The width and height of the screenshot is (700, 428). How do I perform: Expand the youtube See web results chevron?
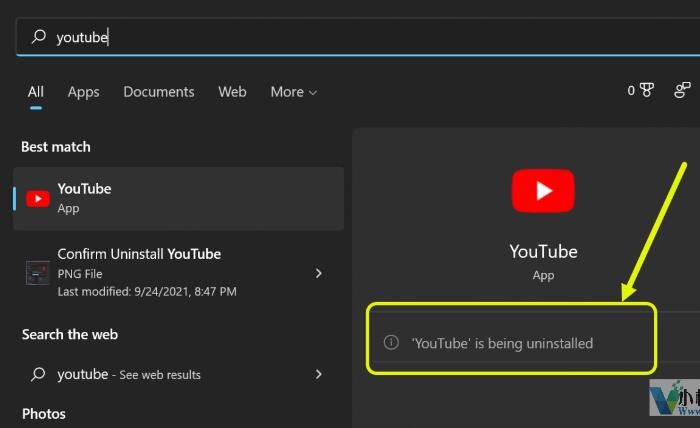pyautogui.click(x=318, y=374)
